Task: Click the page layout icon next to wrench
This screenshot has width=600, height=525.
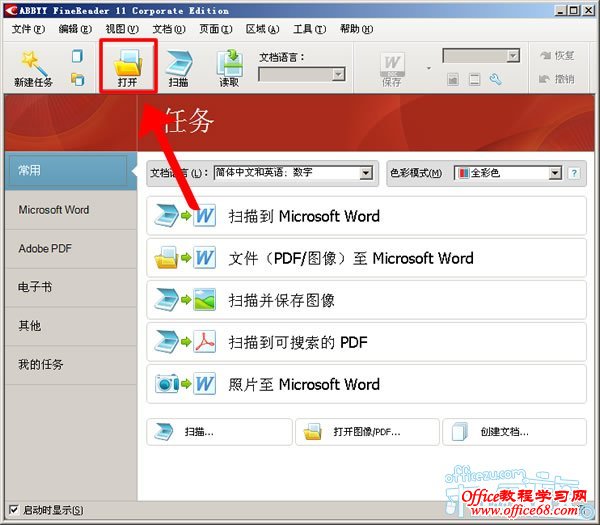Action: point(474,80)
